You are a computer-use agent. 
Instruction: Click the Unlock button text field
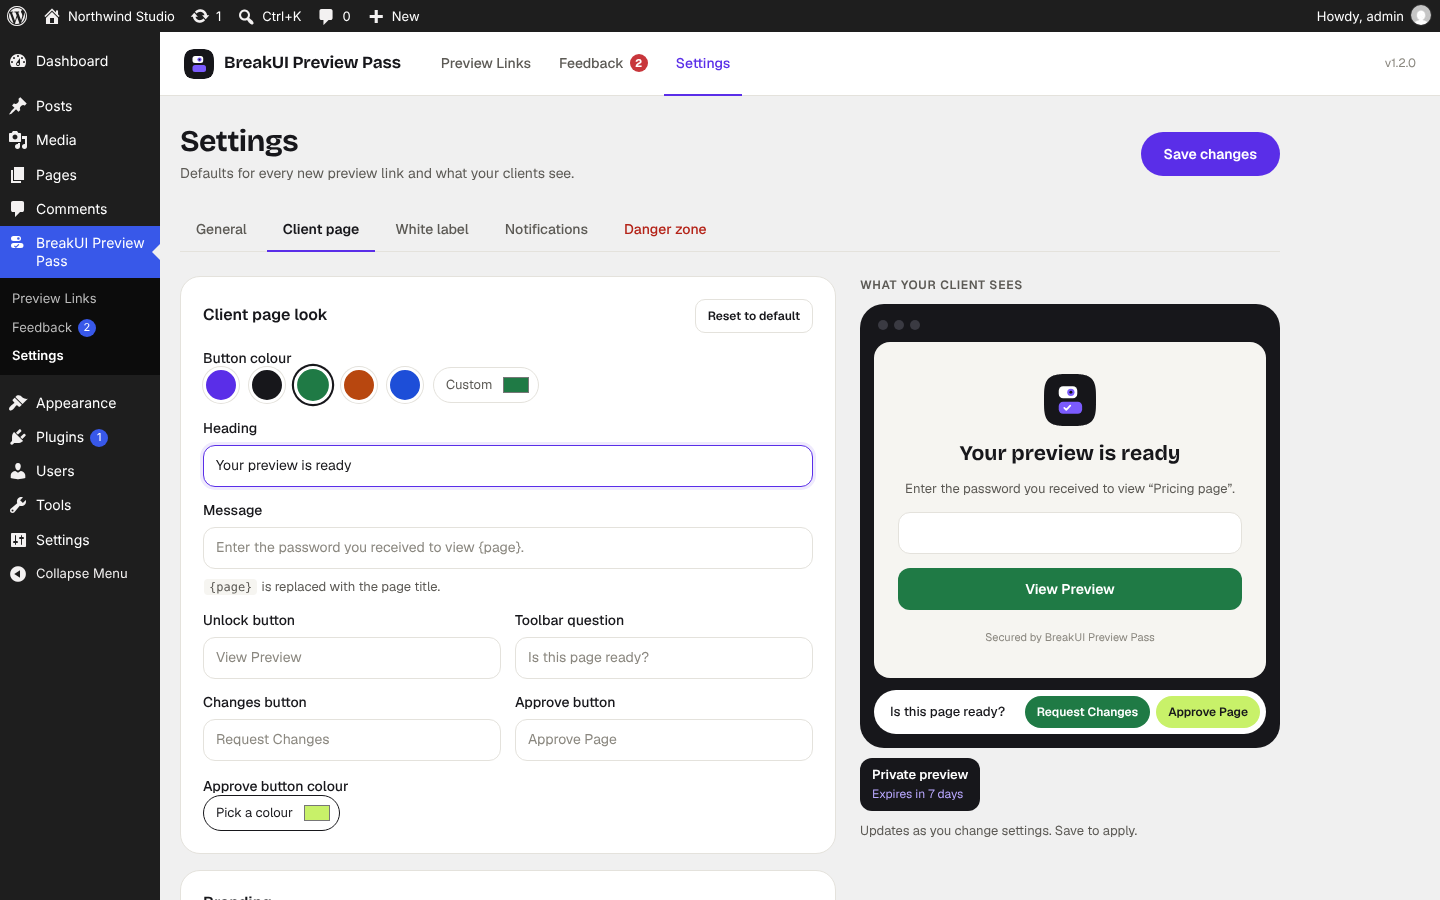click(352, 658)
